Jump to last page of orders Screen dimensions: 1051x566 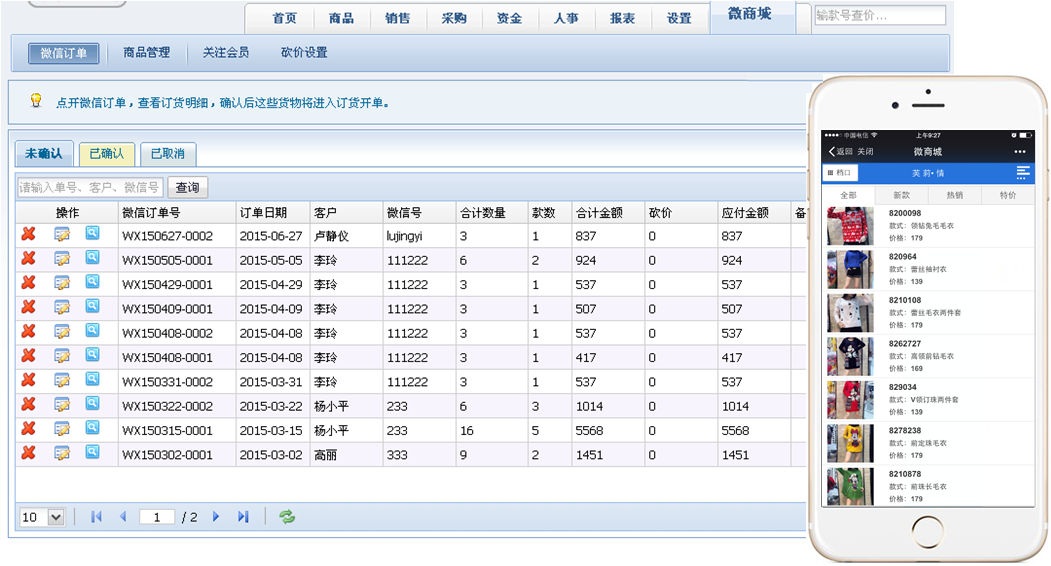click(243, 517)
